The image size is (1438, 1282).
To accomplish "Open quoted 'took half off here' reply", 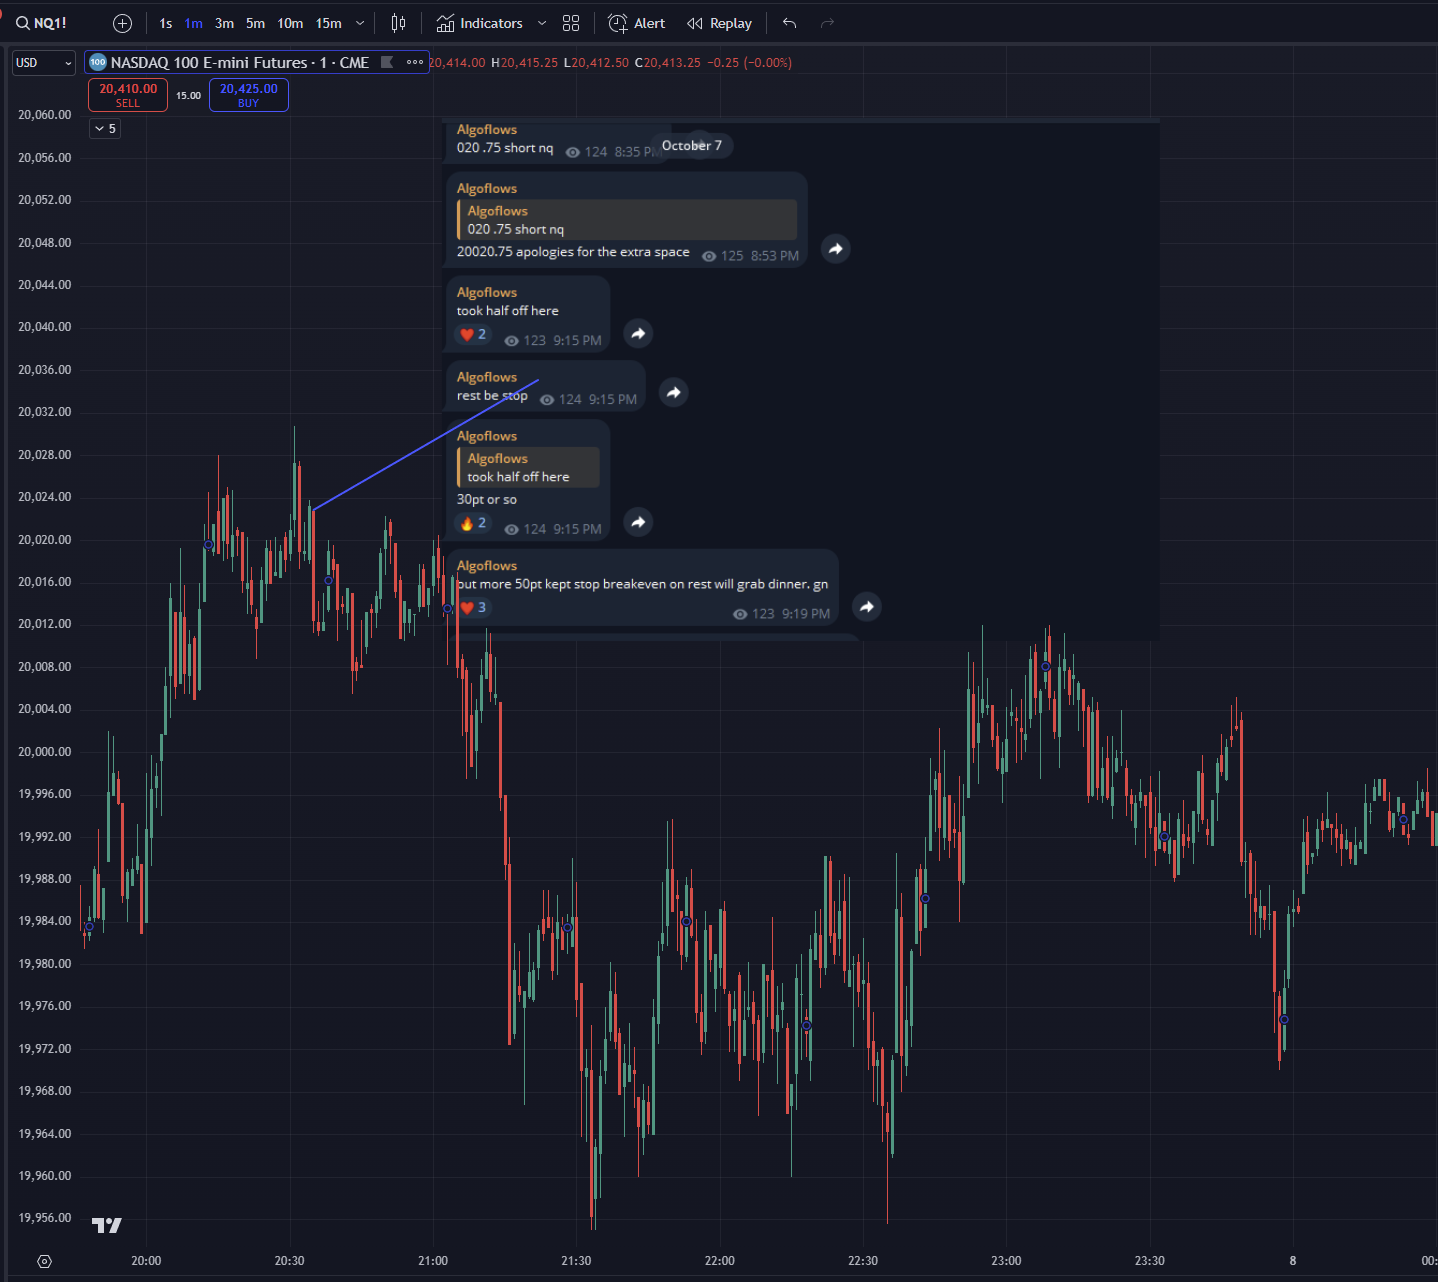I will click(x=528, y=467).
